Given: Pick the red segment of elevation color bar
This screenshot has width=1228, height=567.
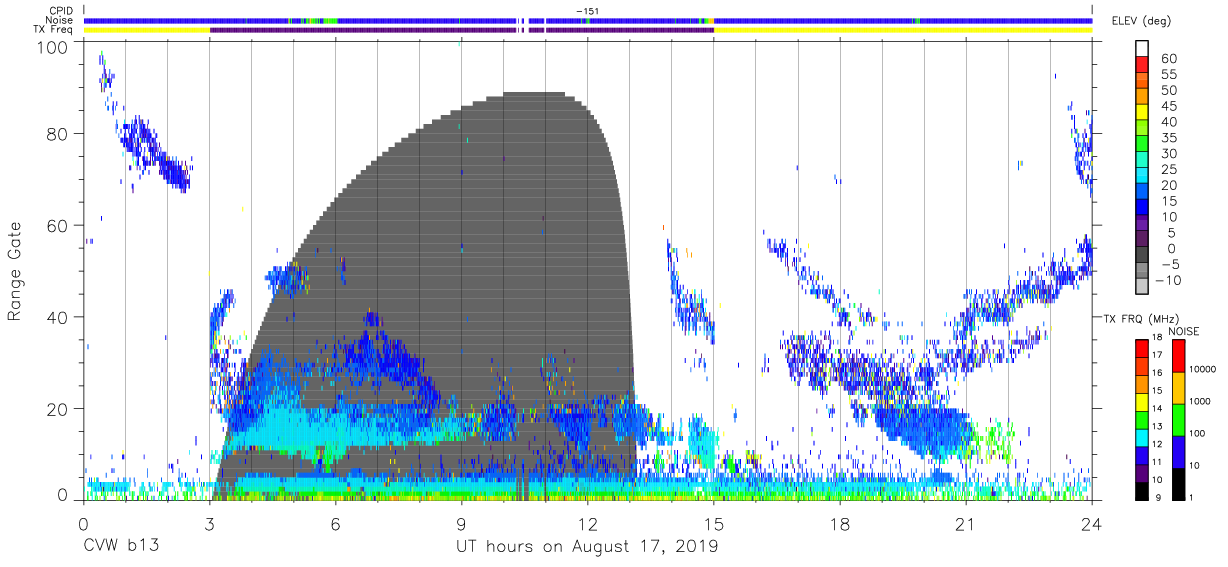Looking at the screenshot, I should click(1141, 64).
